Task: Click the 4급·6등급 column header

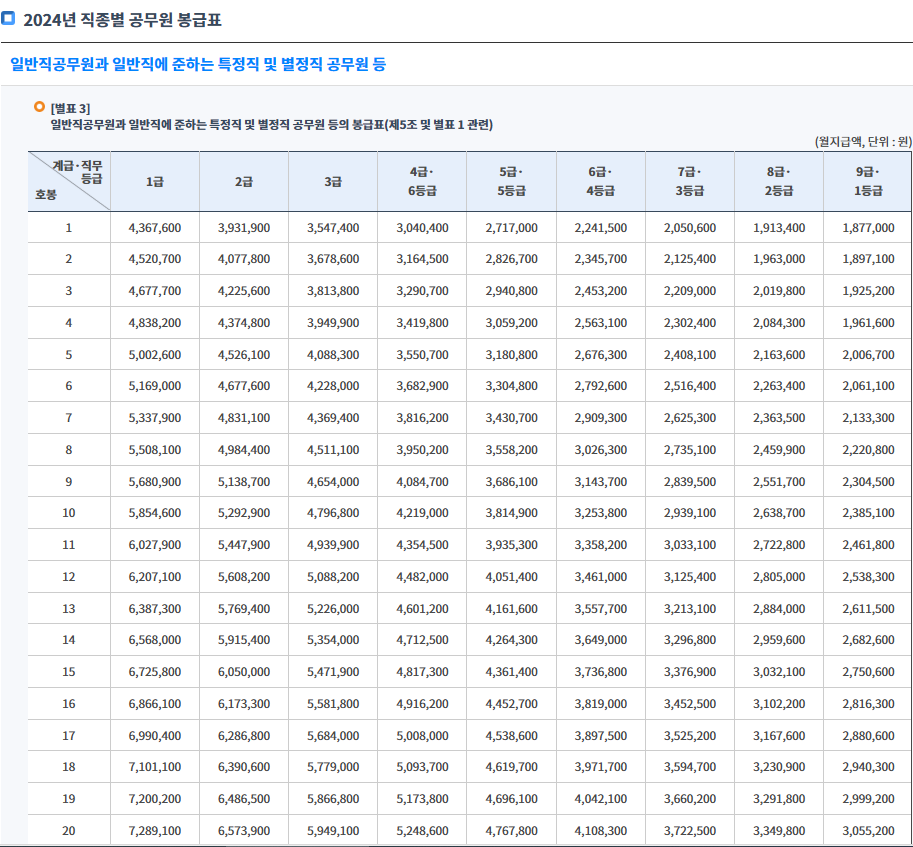Action: (422, 182)
